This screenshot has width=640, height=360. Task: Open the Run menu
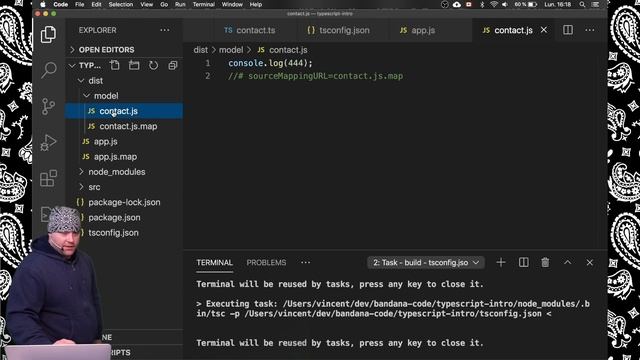(x=180, y=4)
